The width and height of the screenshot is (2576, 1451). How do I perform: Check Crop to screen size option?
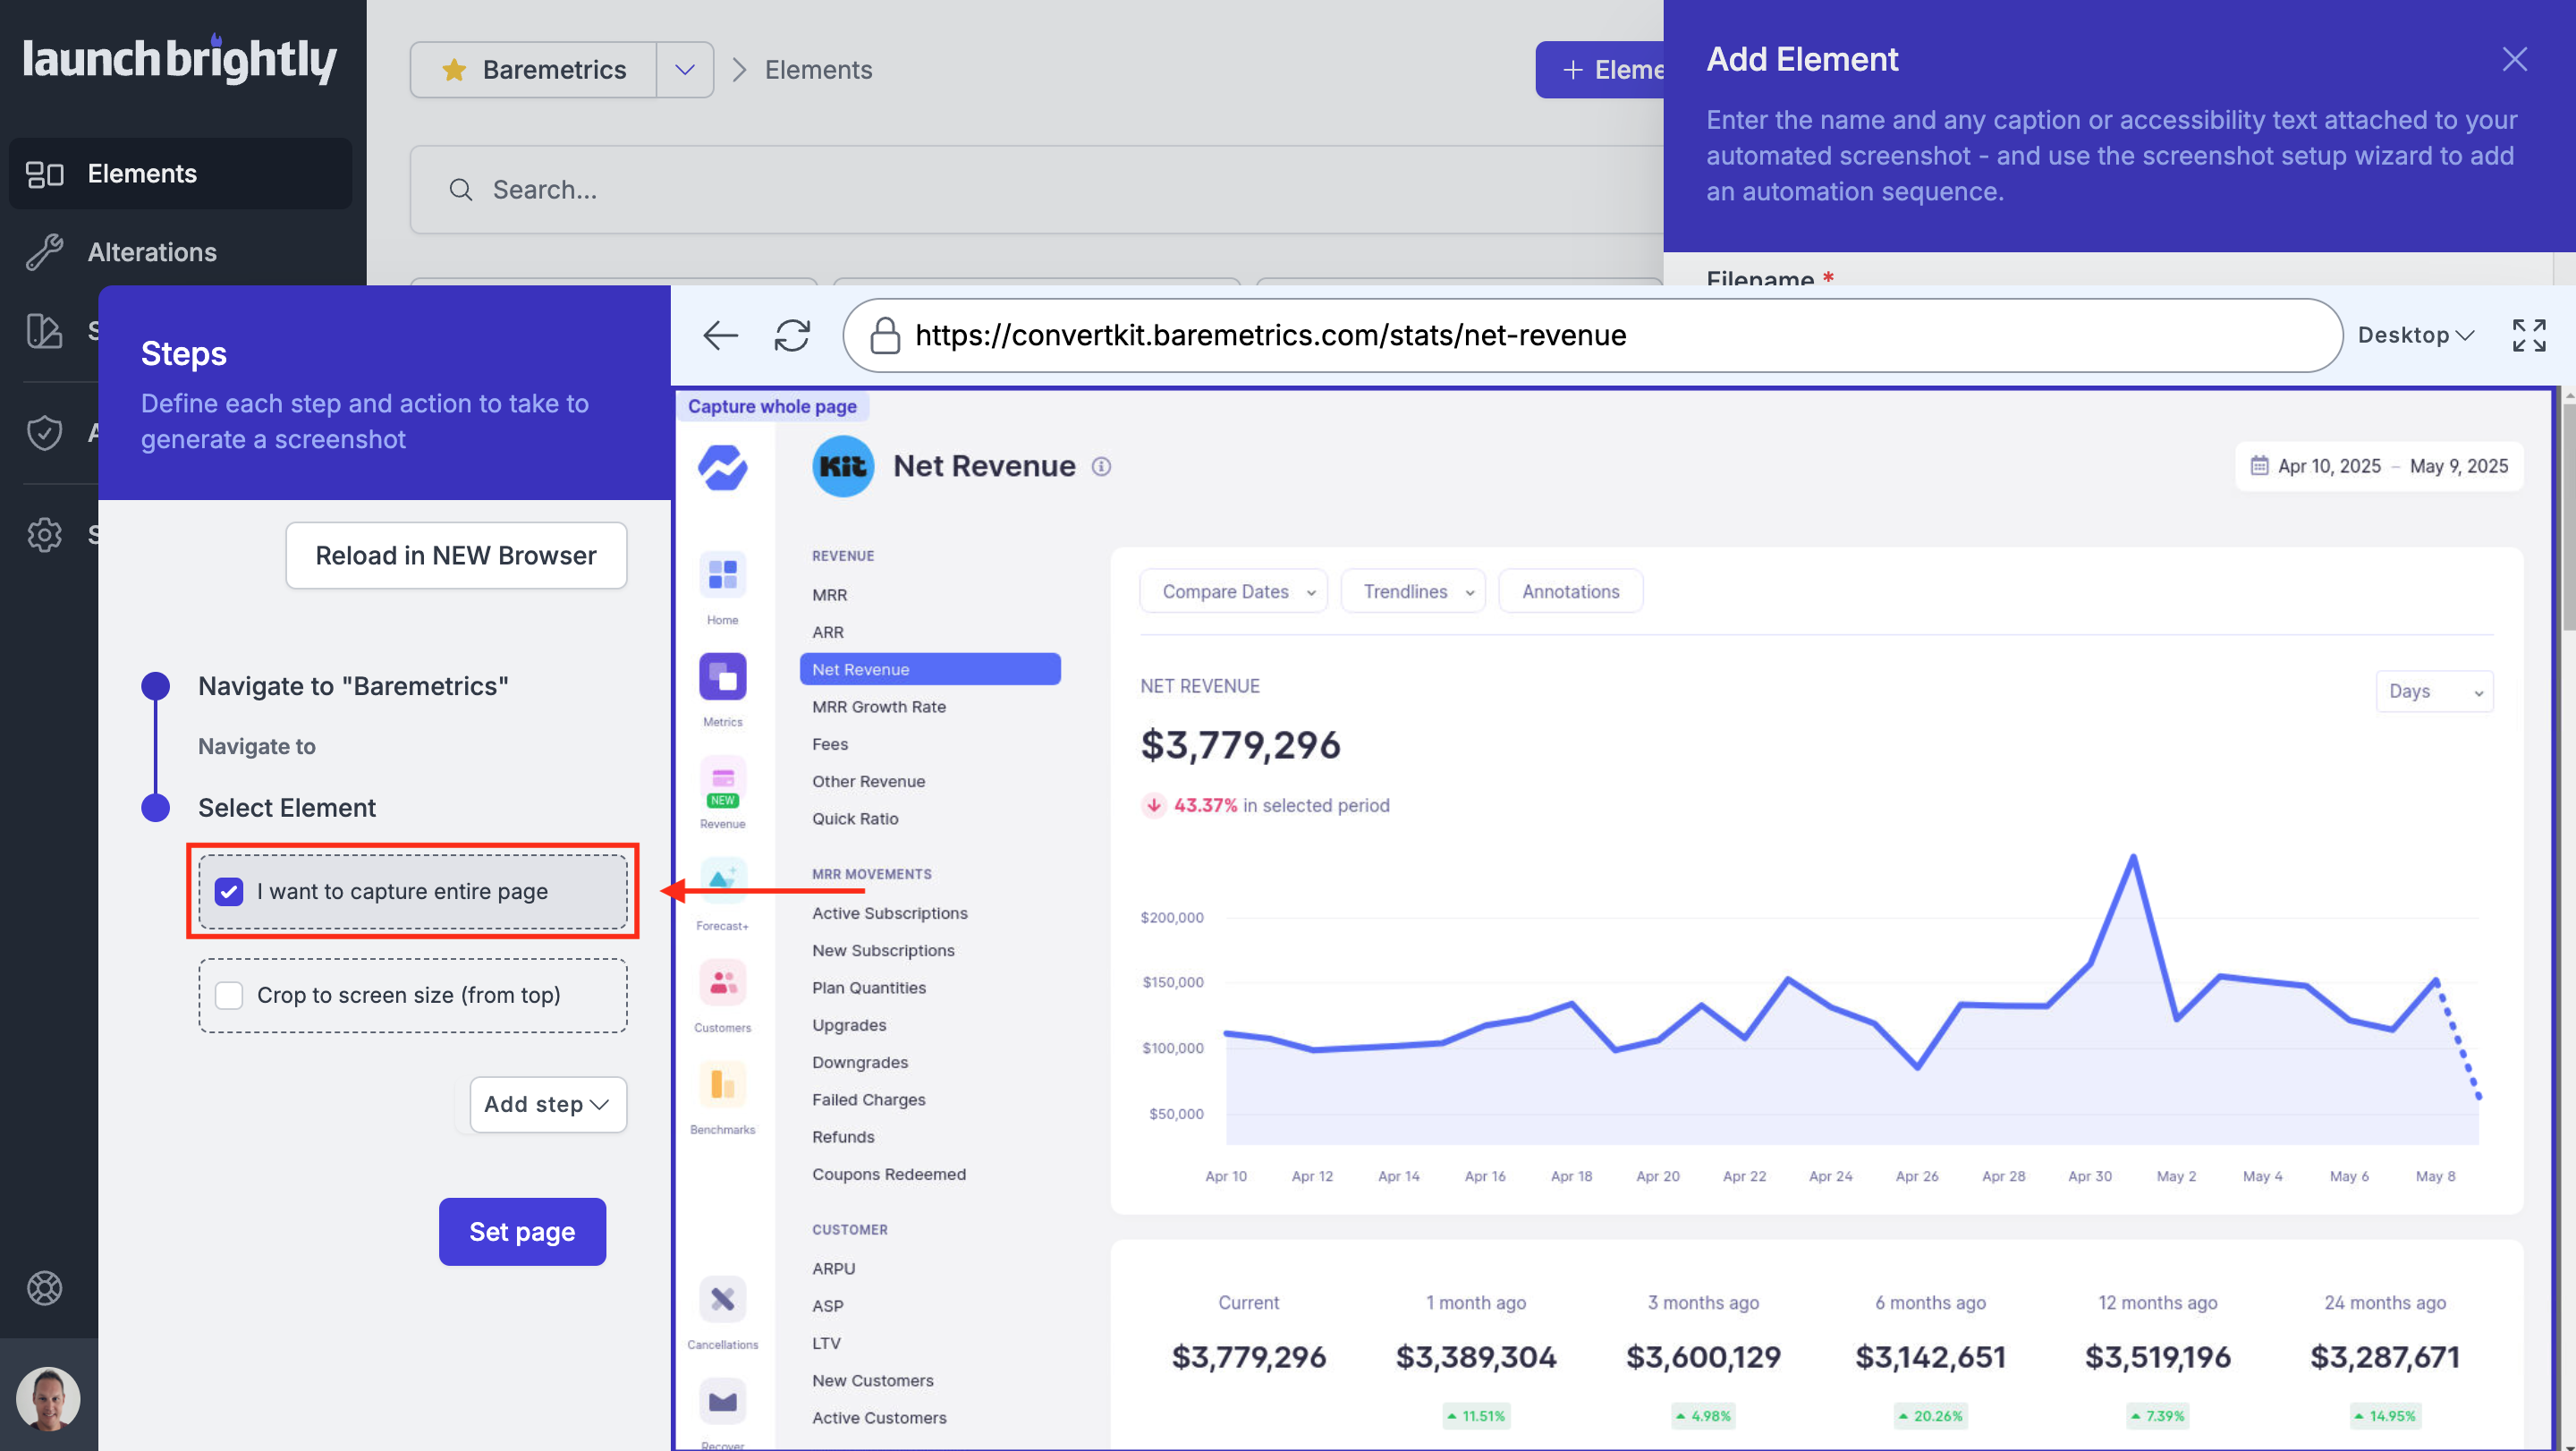click(x=229, y=995)
